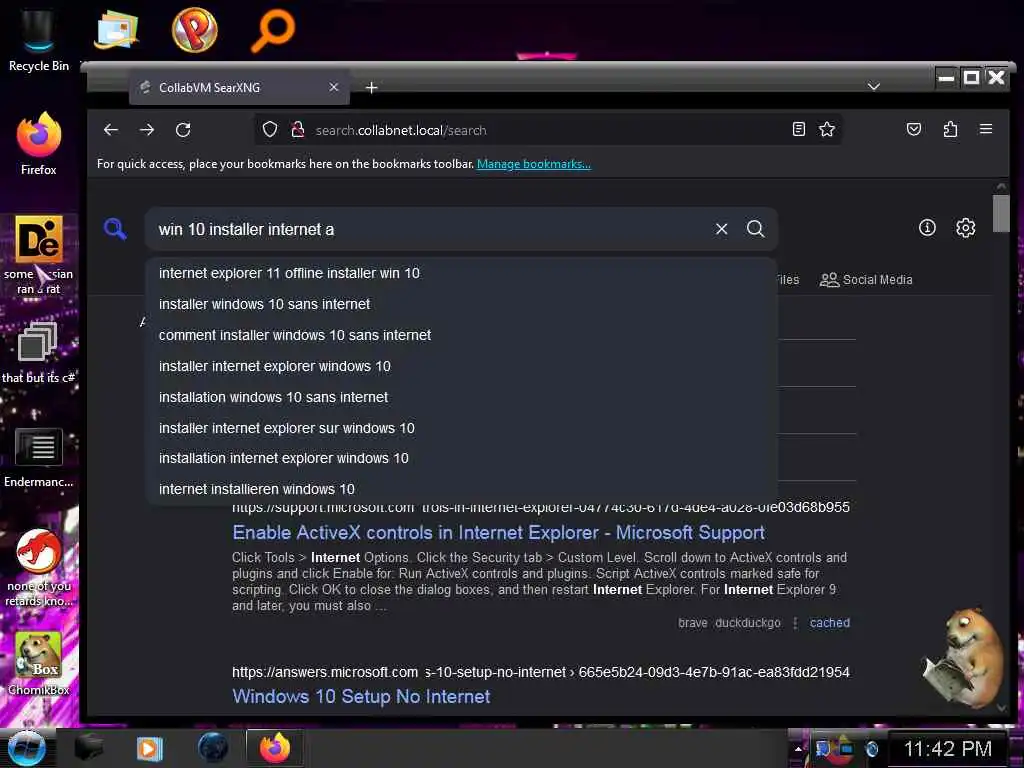Open the Firefox extensions puzzle icon

950,129
